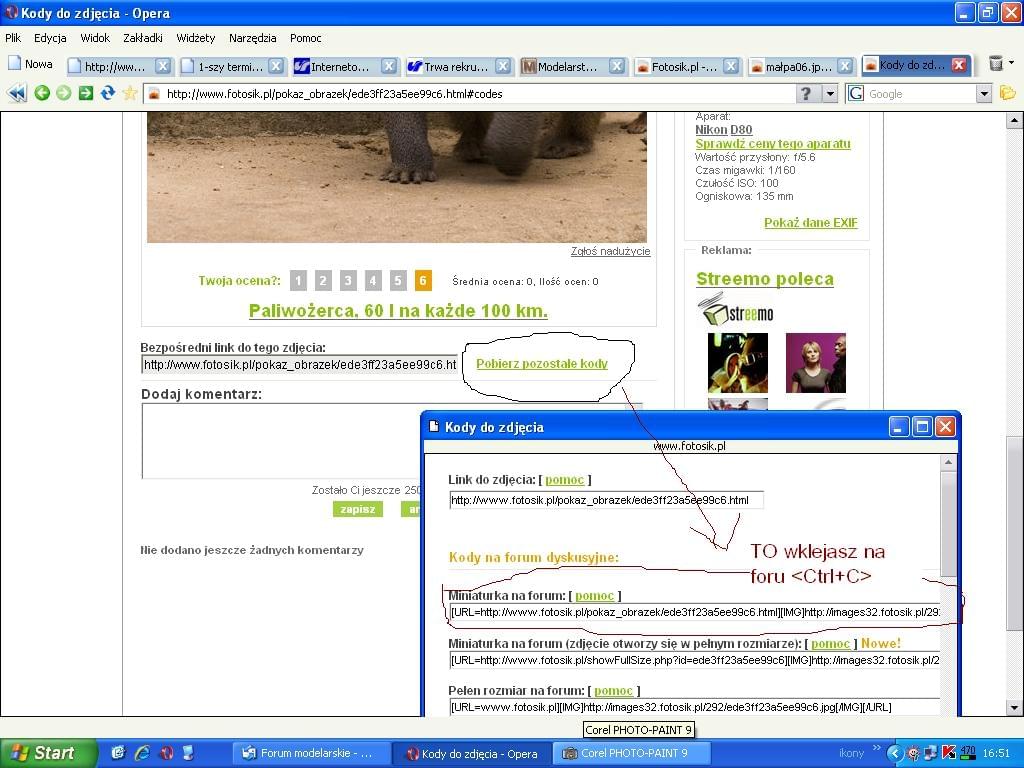Open the Pokaż dane EXIF link
The image size is (1024, 768).
(810, 222)
